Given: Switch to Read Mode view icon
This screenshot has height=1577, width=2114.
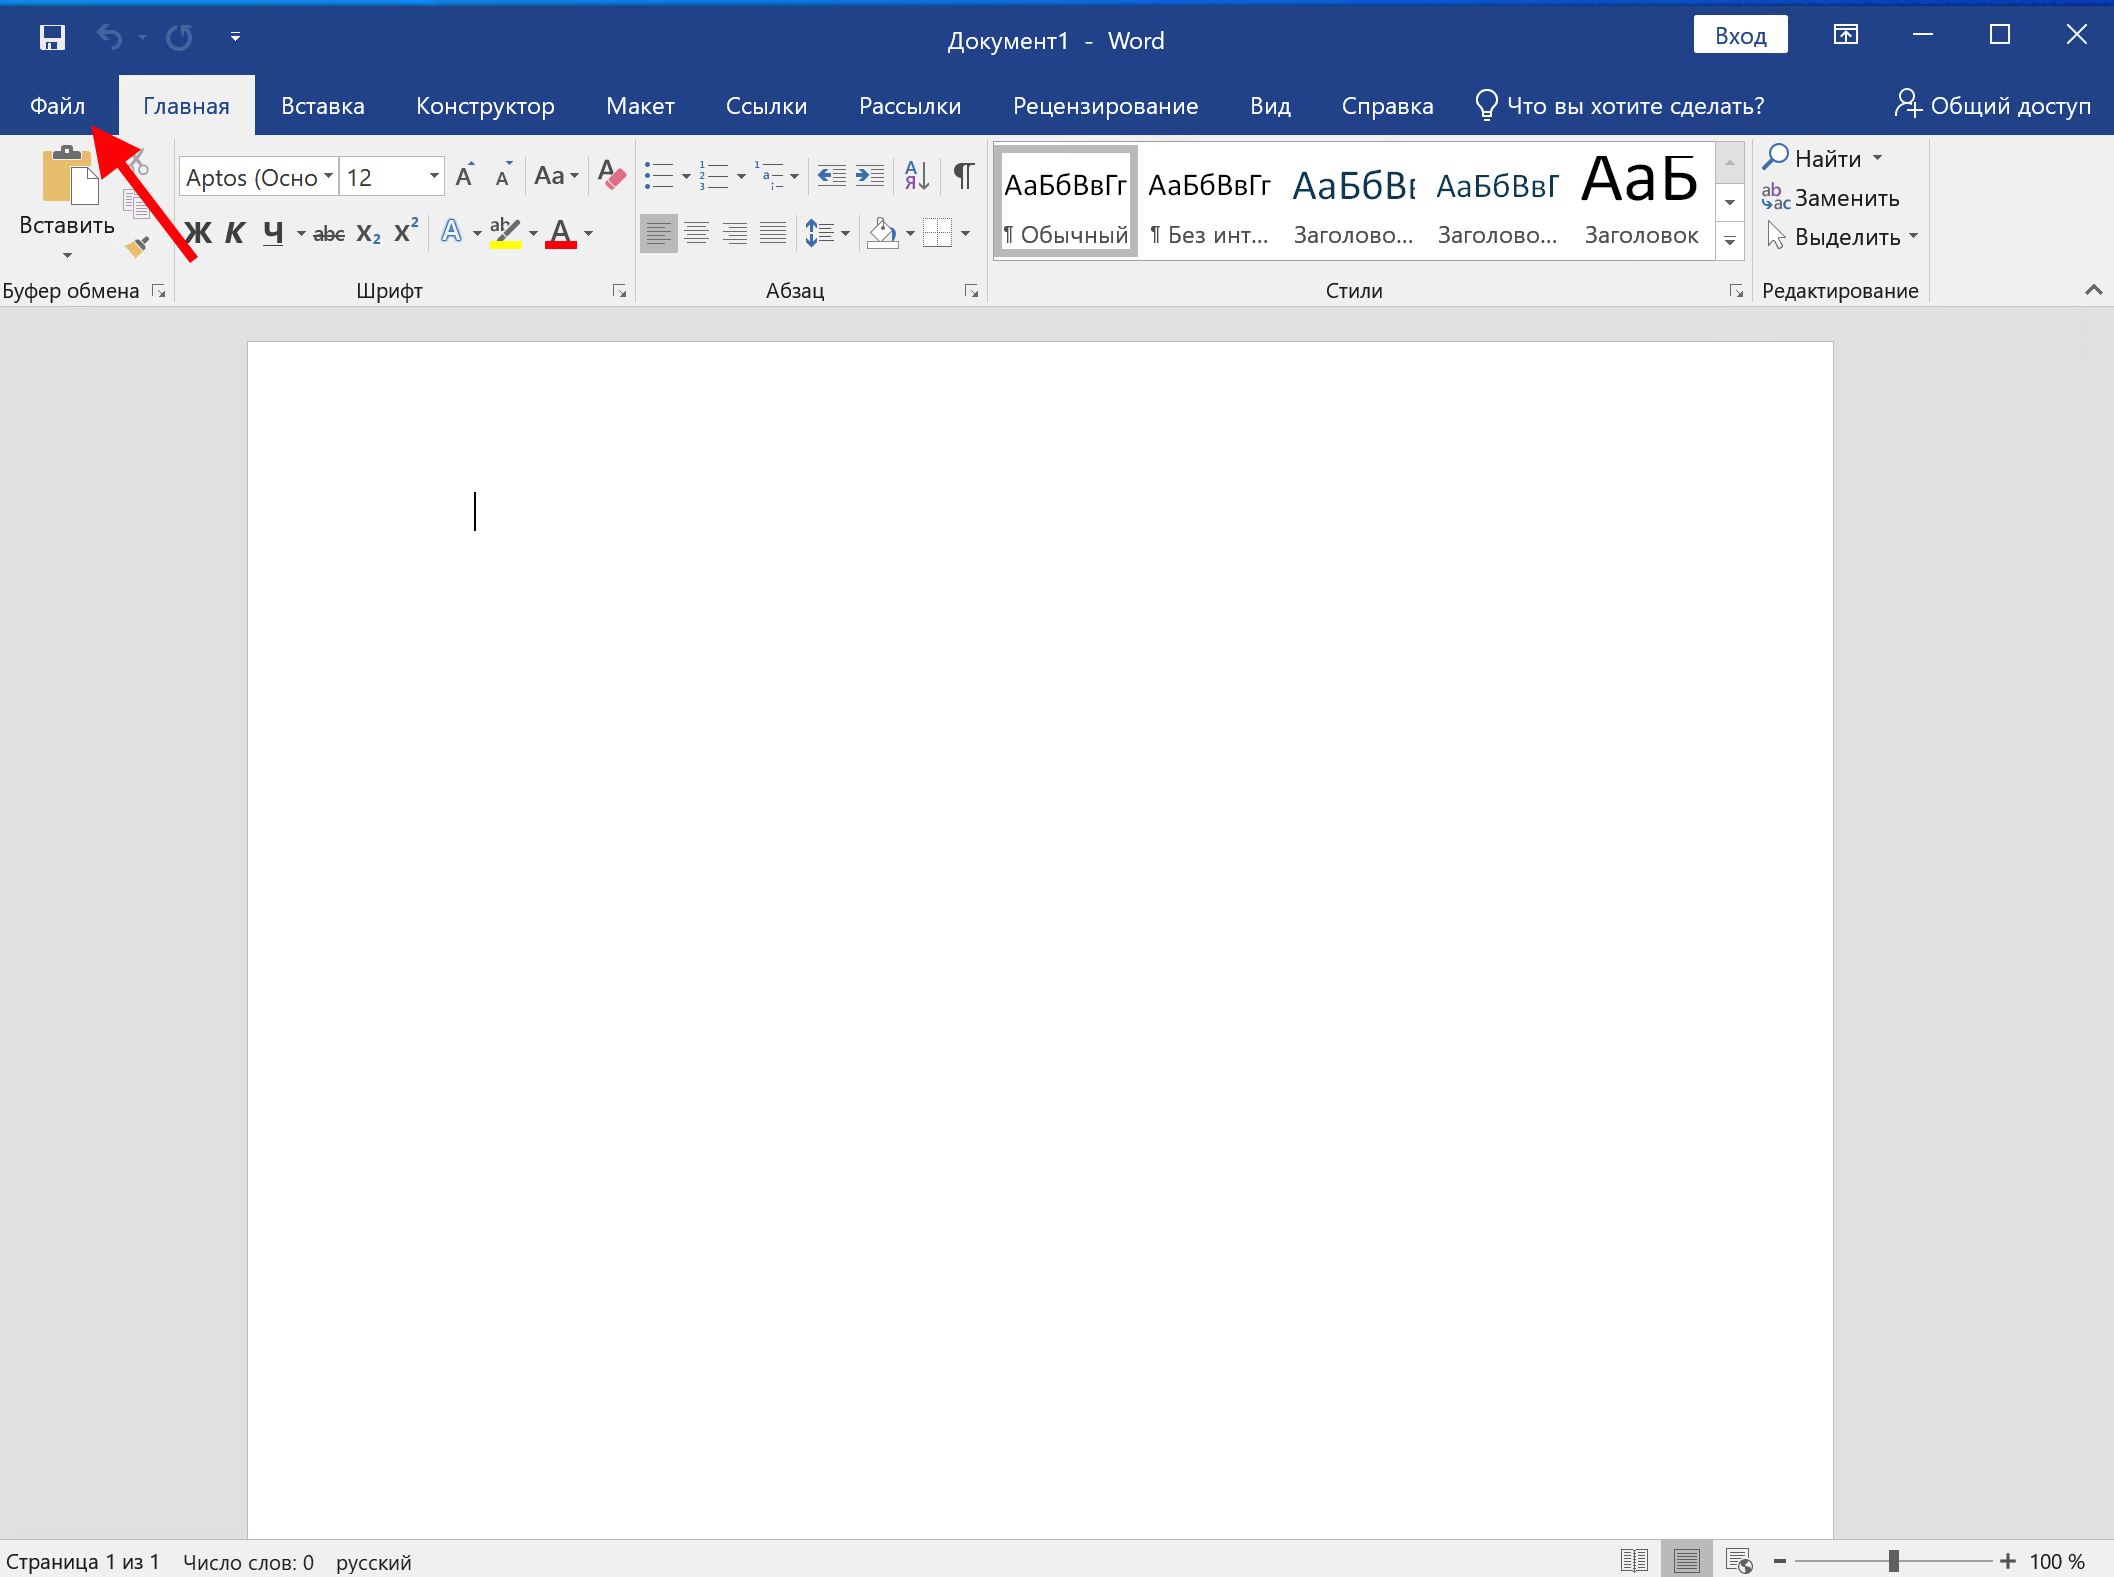Looking at the screenshot, I should [x=1634, y=1560].
